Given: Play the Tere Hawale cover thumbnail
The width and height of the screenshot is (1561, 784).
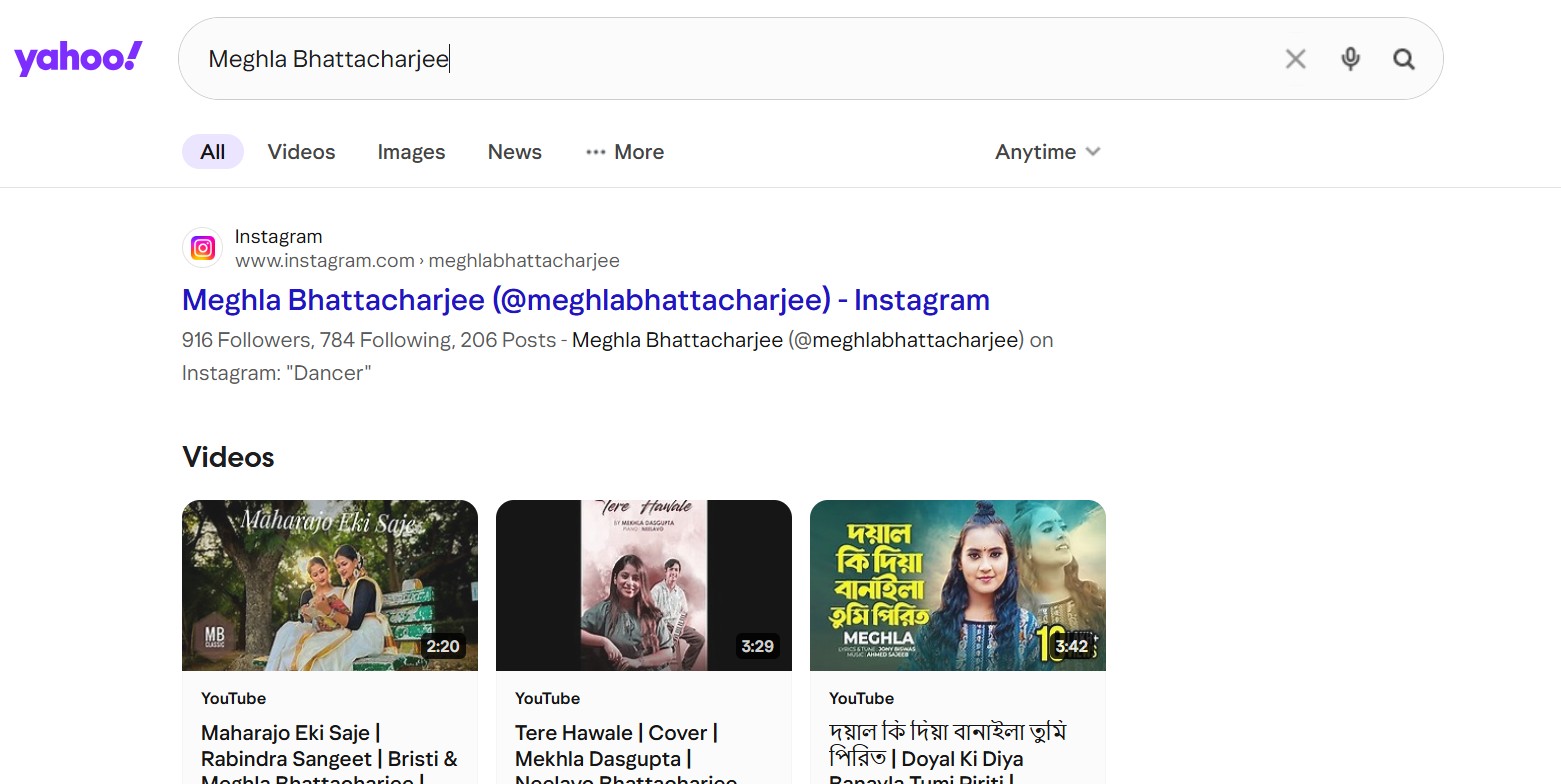Looking at the screenshot, I should (643, 585).
